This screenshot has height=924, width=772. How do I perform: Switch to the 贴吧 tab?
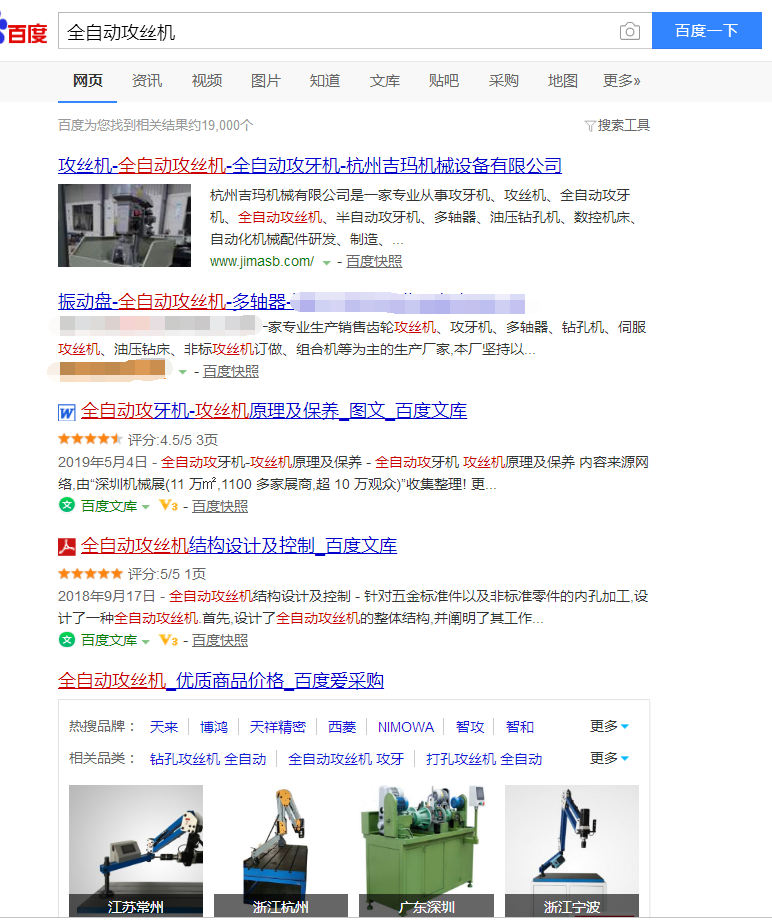443,81
